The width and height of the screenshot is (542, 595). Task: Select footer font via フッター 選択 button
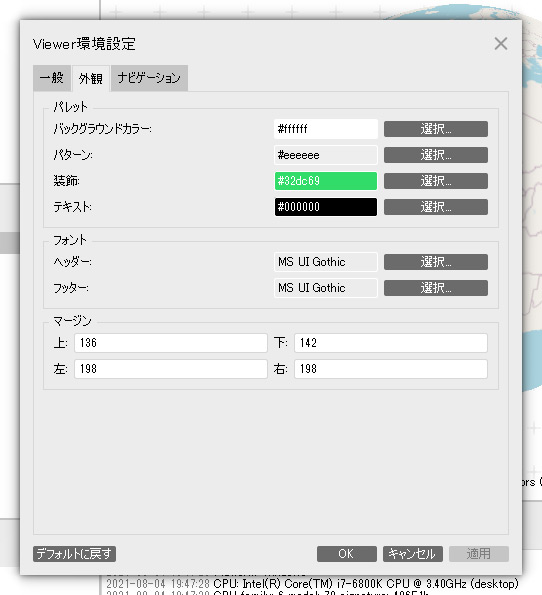[x=436, y=288]
